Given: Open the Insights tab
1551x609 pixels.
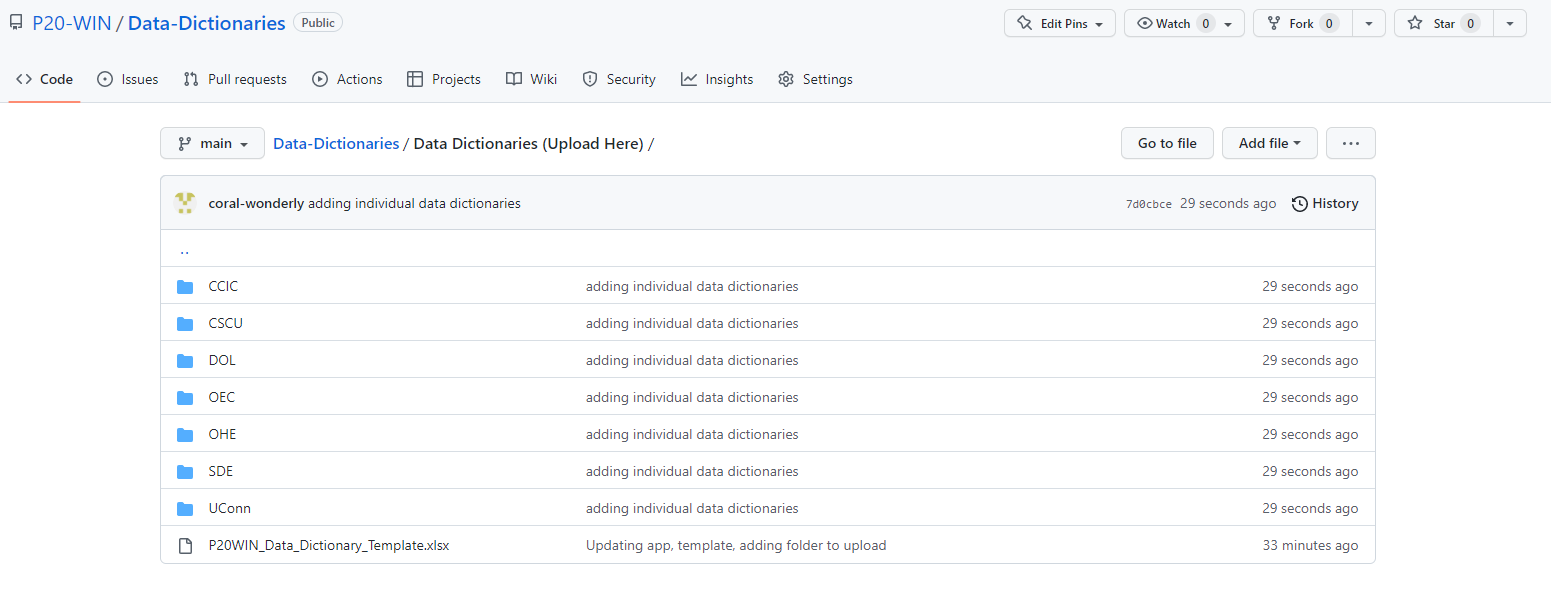Looking at the screenshot, I should pyautogui.click(x=717, y=79).
